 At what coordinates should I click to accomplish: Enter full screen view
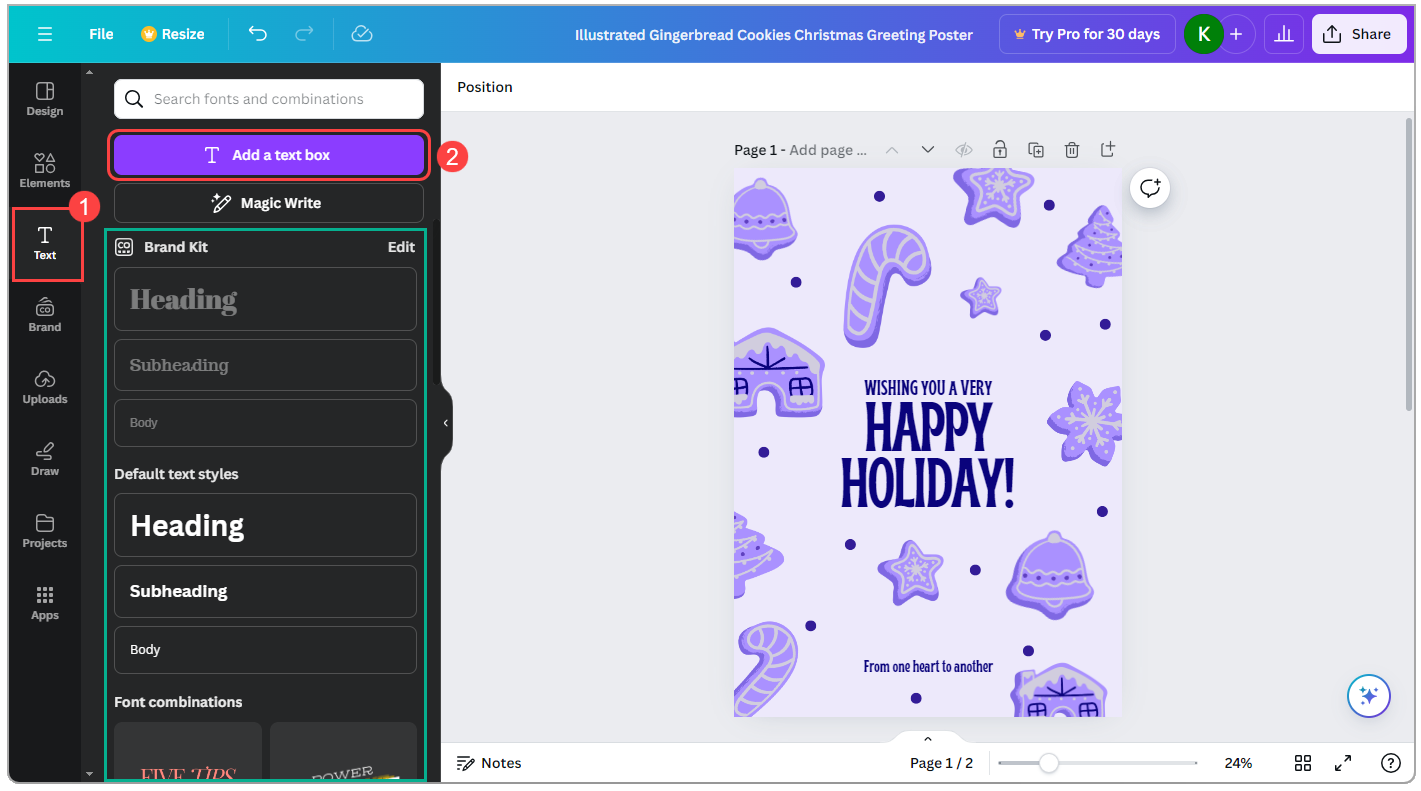click(1343, 762)
